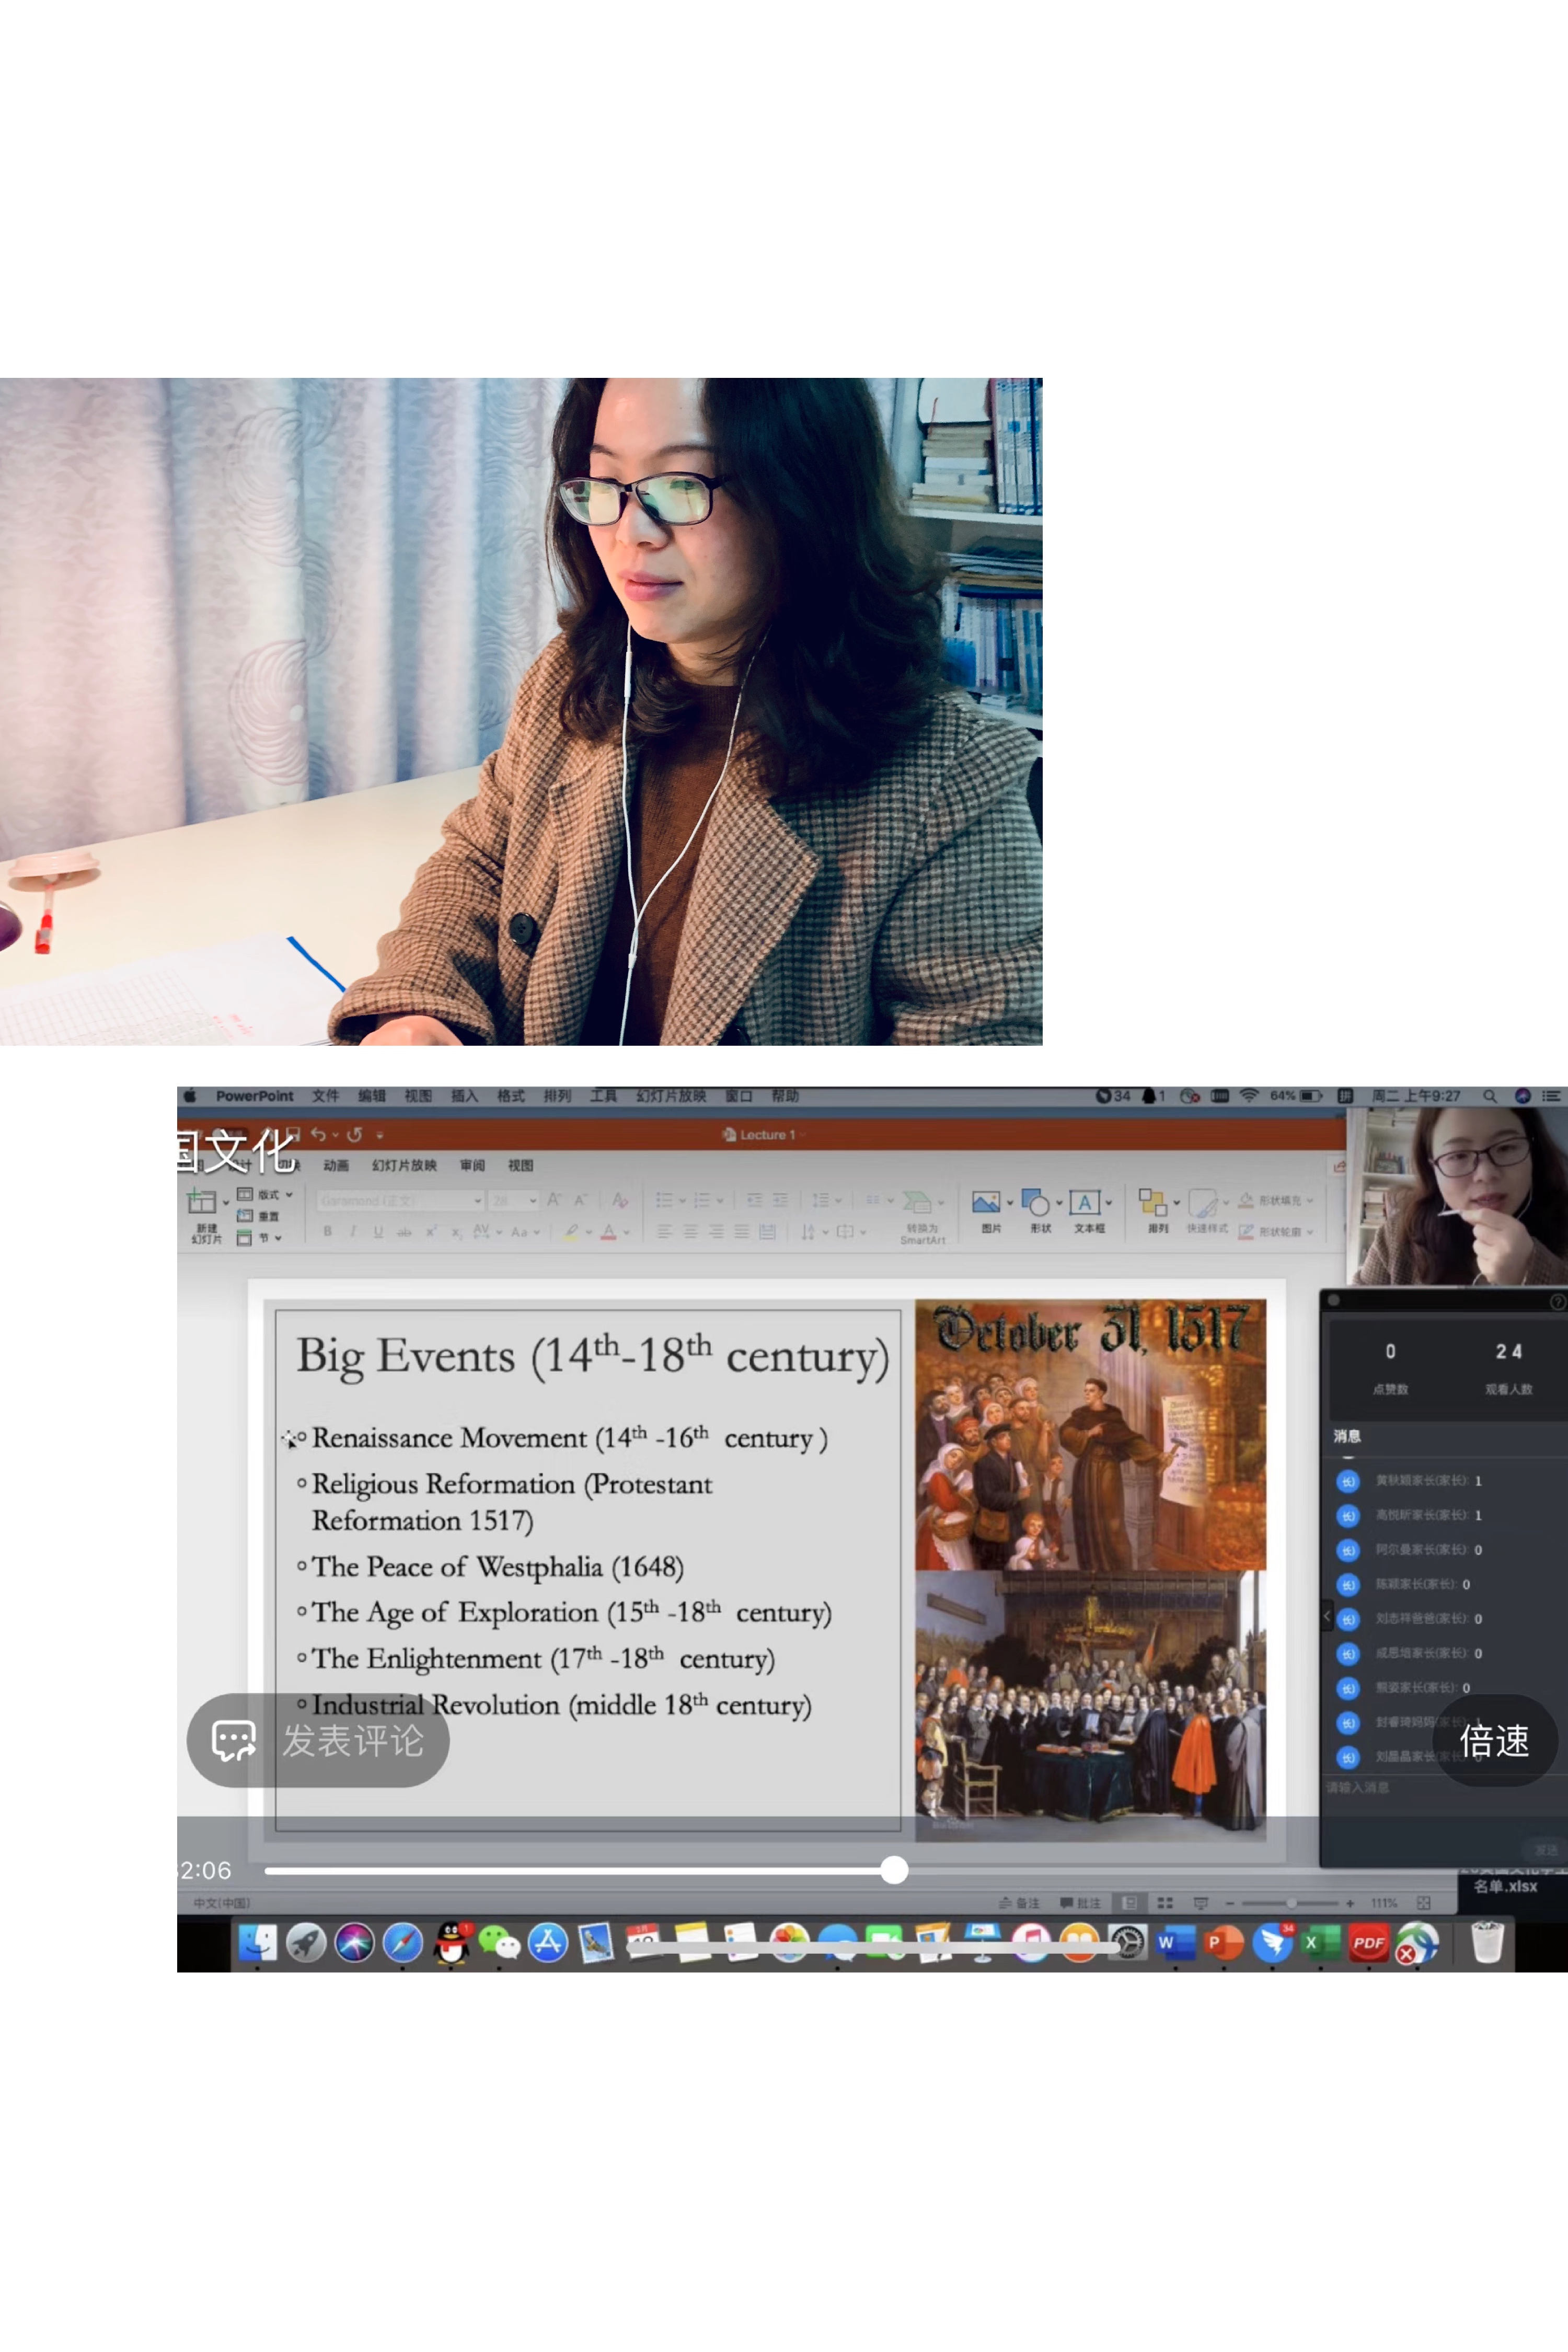This screenshot has width=1568, height=2352.
Task: Switch to slide sorter view icon
Action: tap(1165, 1903)
